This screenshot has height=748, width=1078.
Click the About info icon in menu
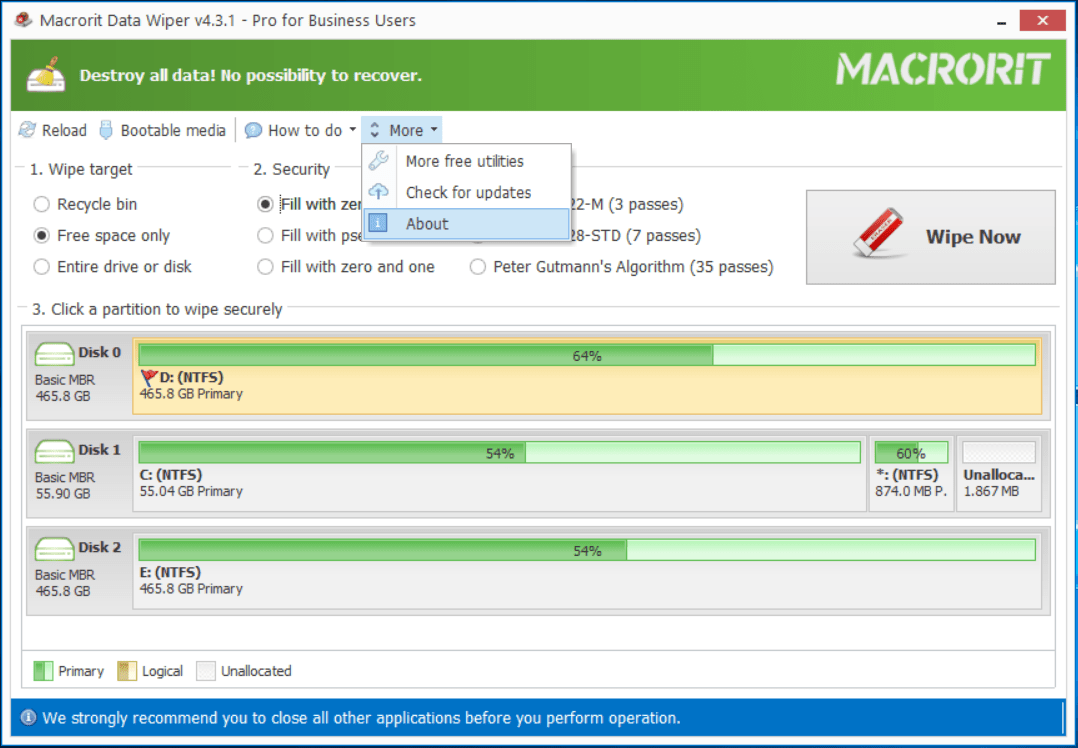click(379, 224)
